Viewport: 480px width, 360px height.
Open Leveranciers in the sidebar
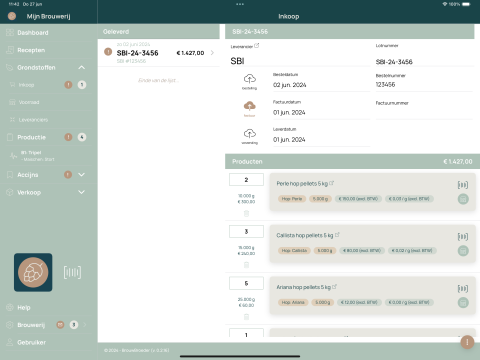pyautogui.click(x=33, y=120)
